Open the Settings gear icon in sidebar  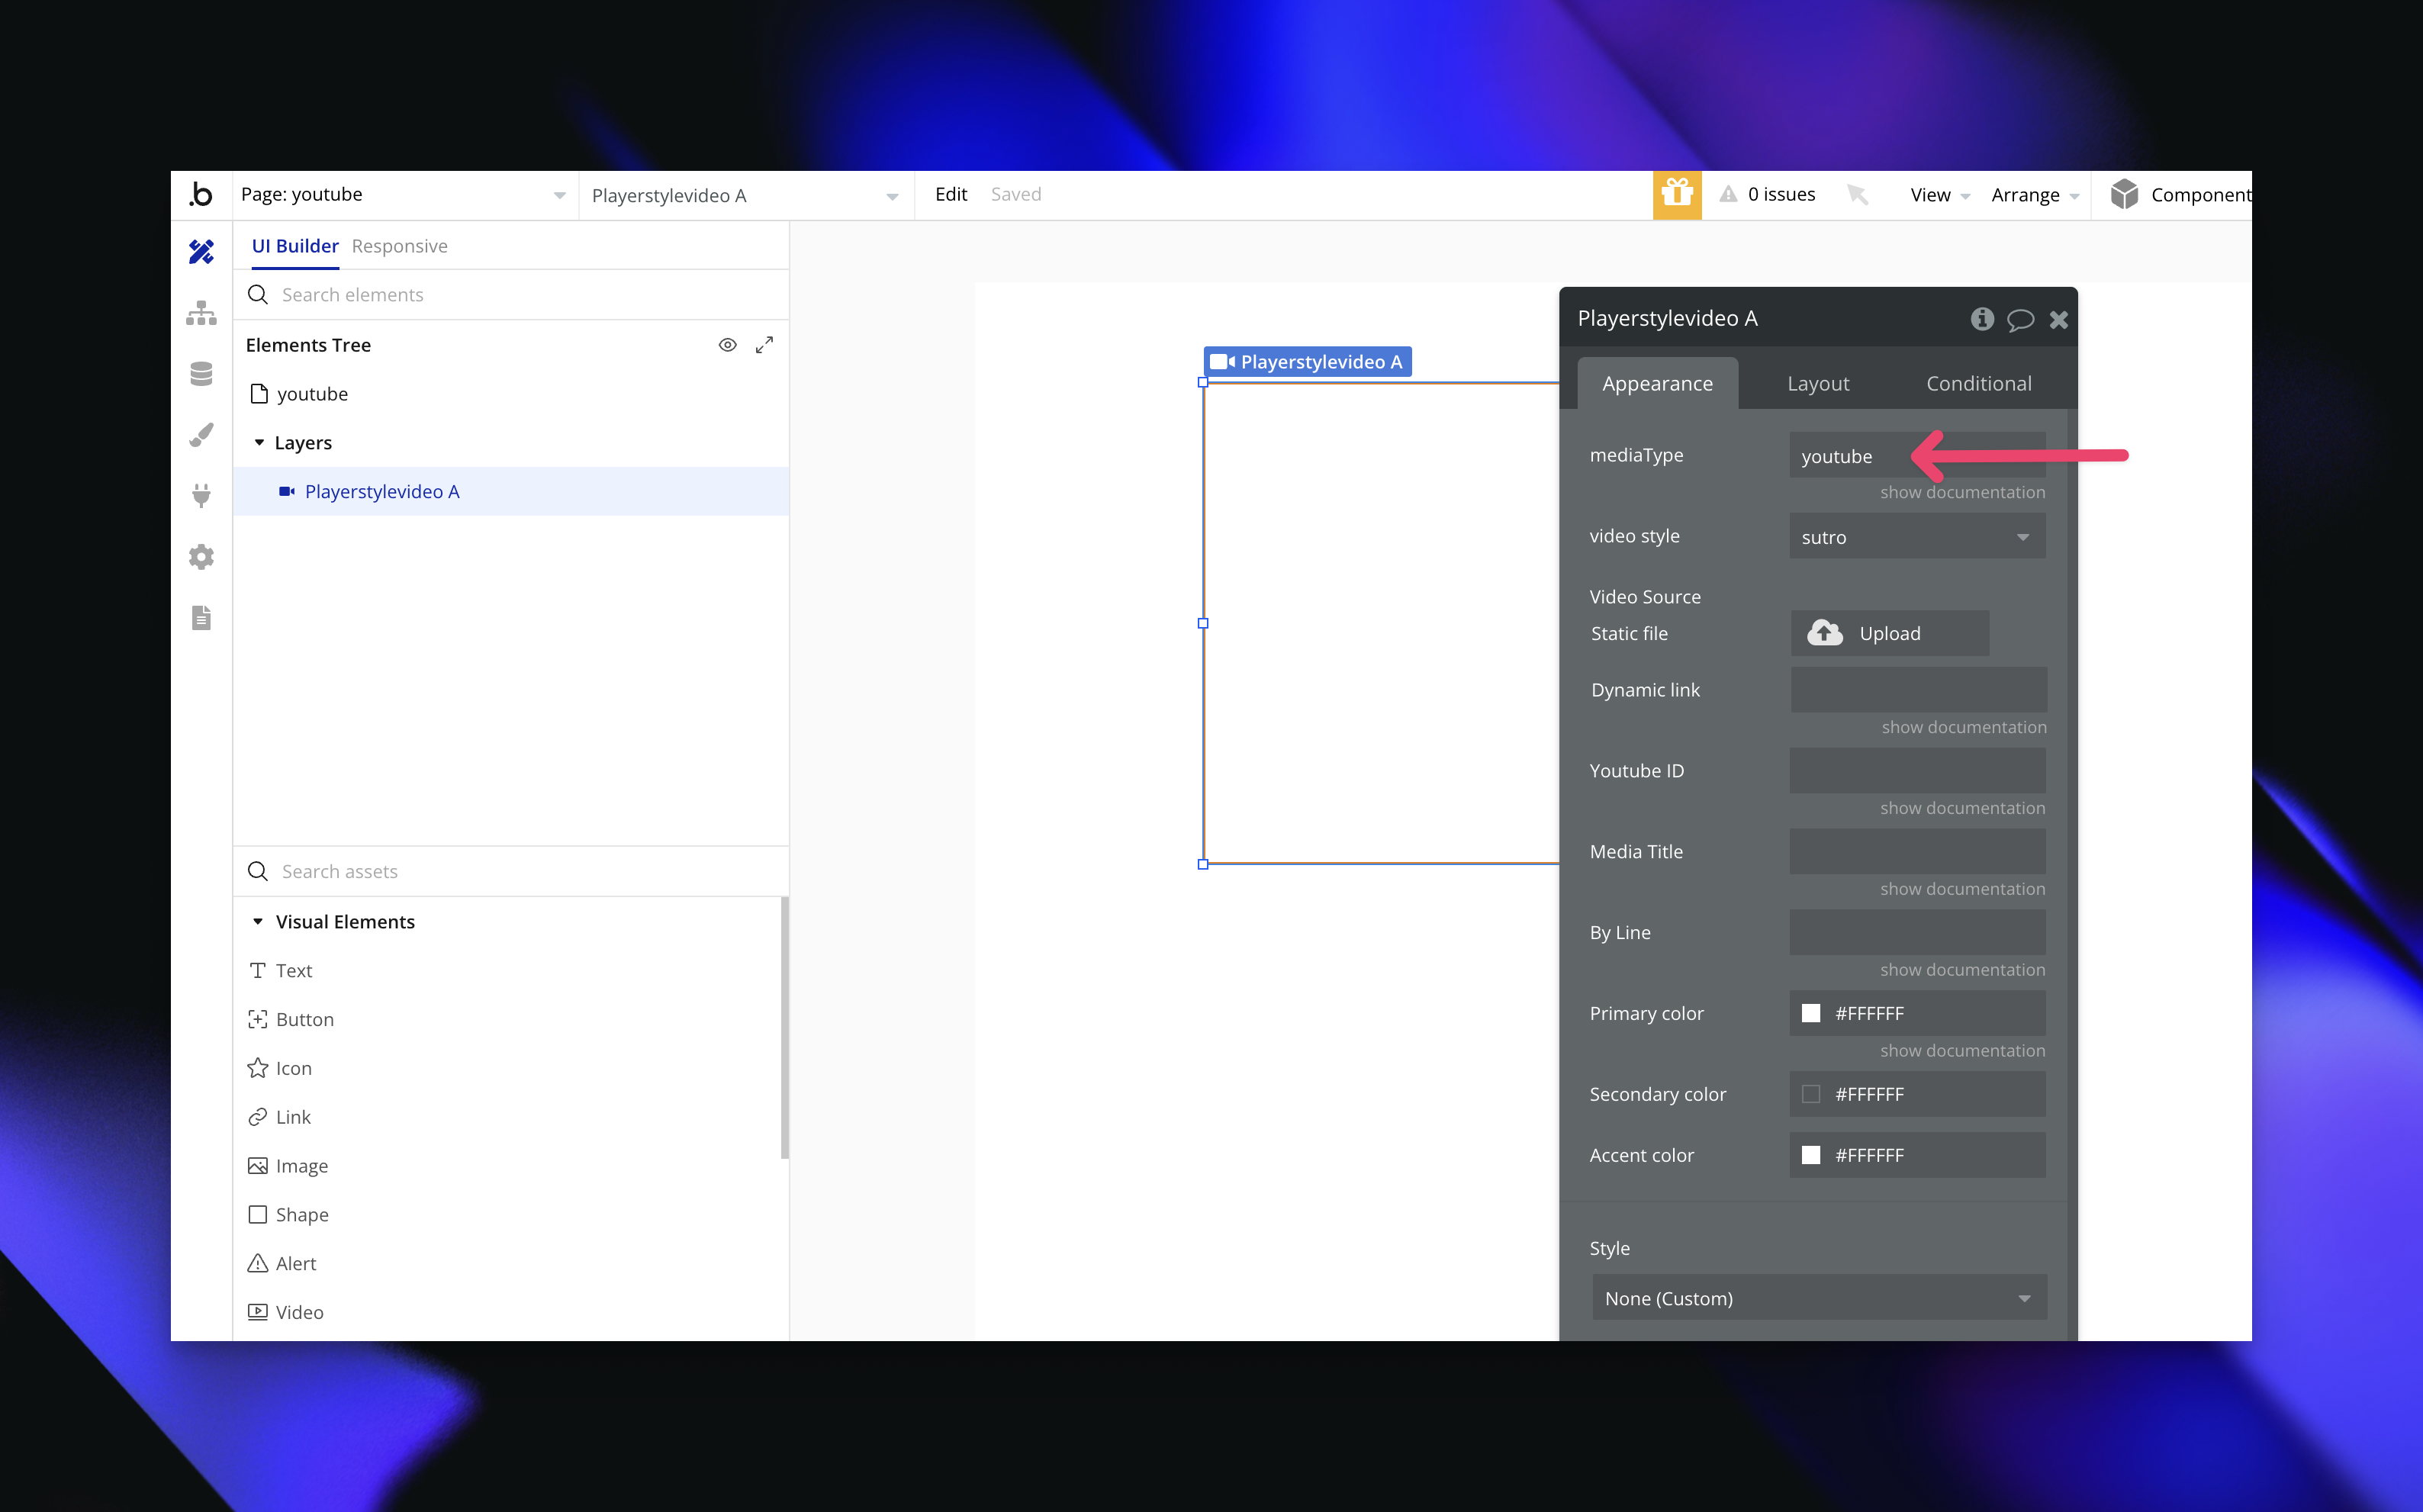coord(201,557)
